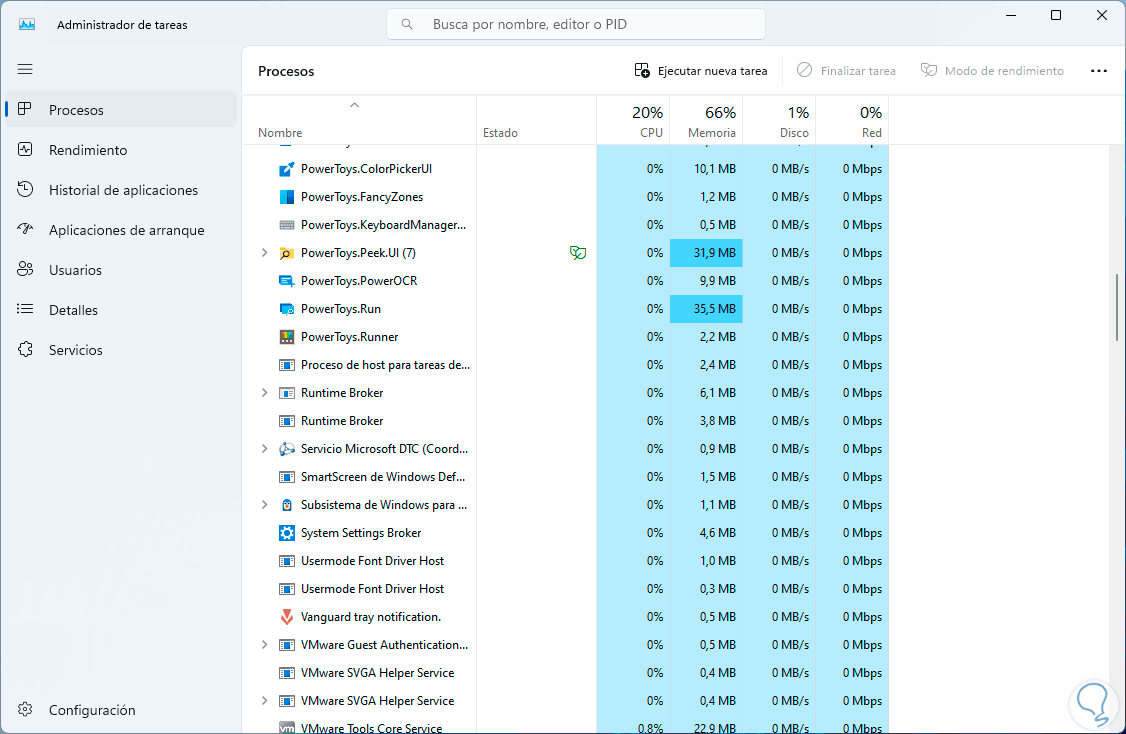Click the PowerToys.KeyboardManager process icon
The width and height of the screenshot is (1126, 734).
[x=287, y=225]
